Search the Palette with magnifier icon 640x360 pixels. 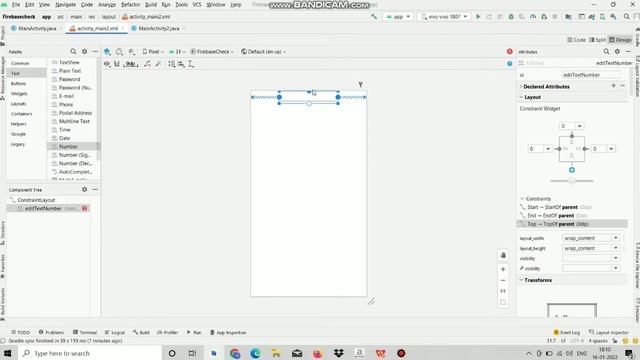(x=73, y=51)
